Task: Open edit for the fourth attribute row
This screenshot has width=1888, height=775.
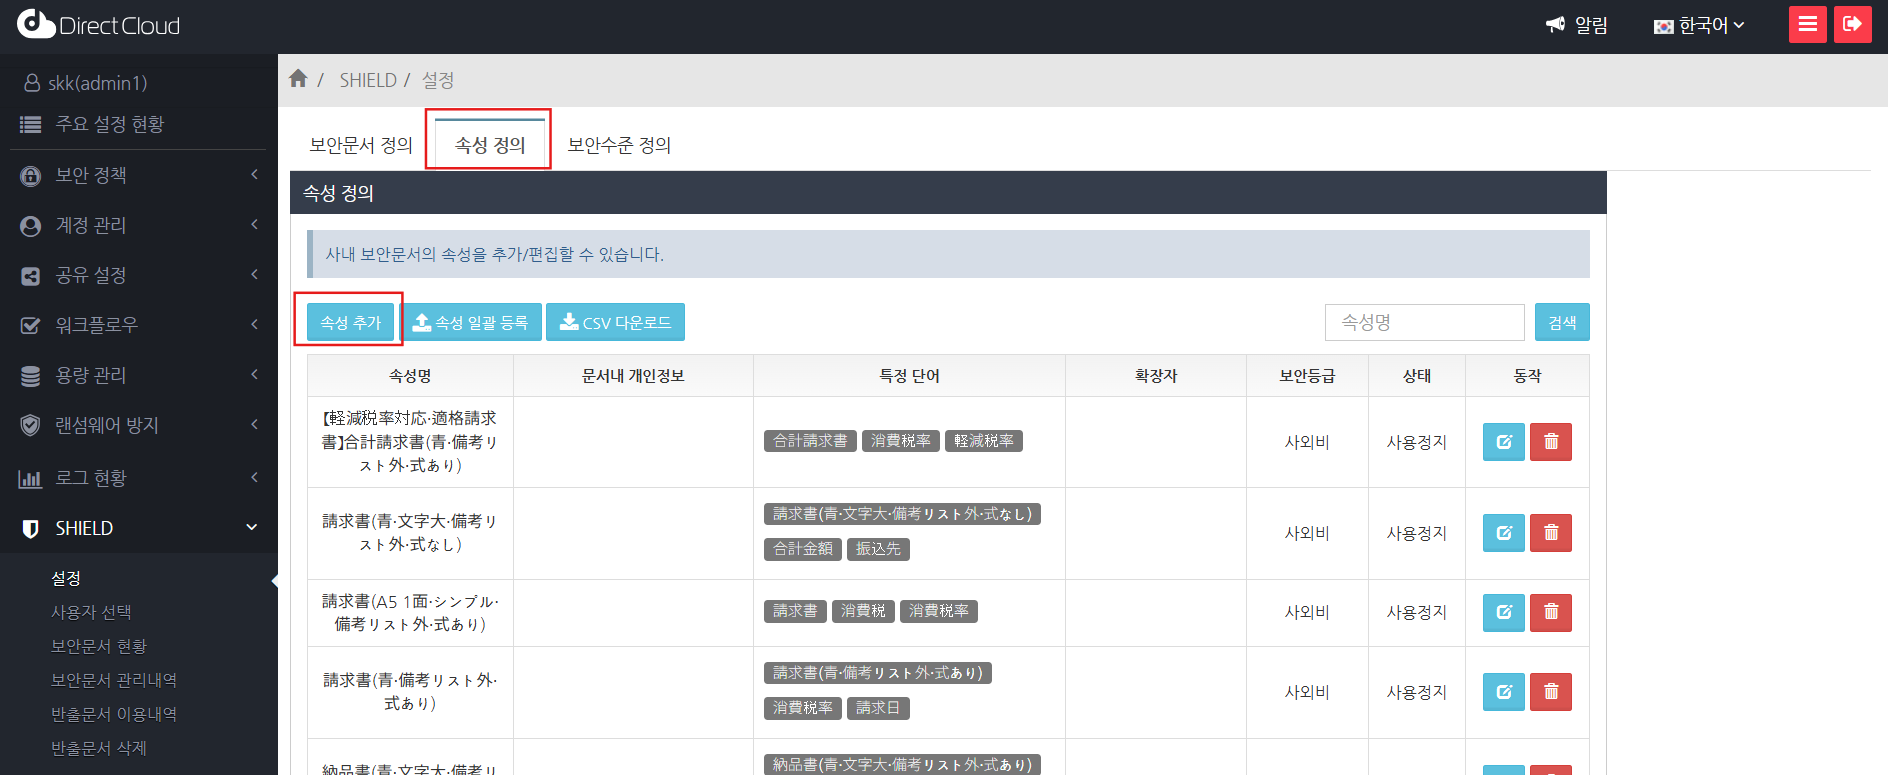Action: coord(1503,692)
